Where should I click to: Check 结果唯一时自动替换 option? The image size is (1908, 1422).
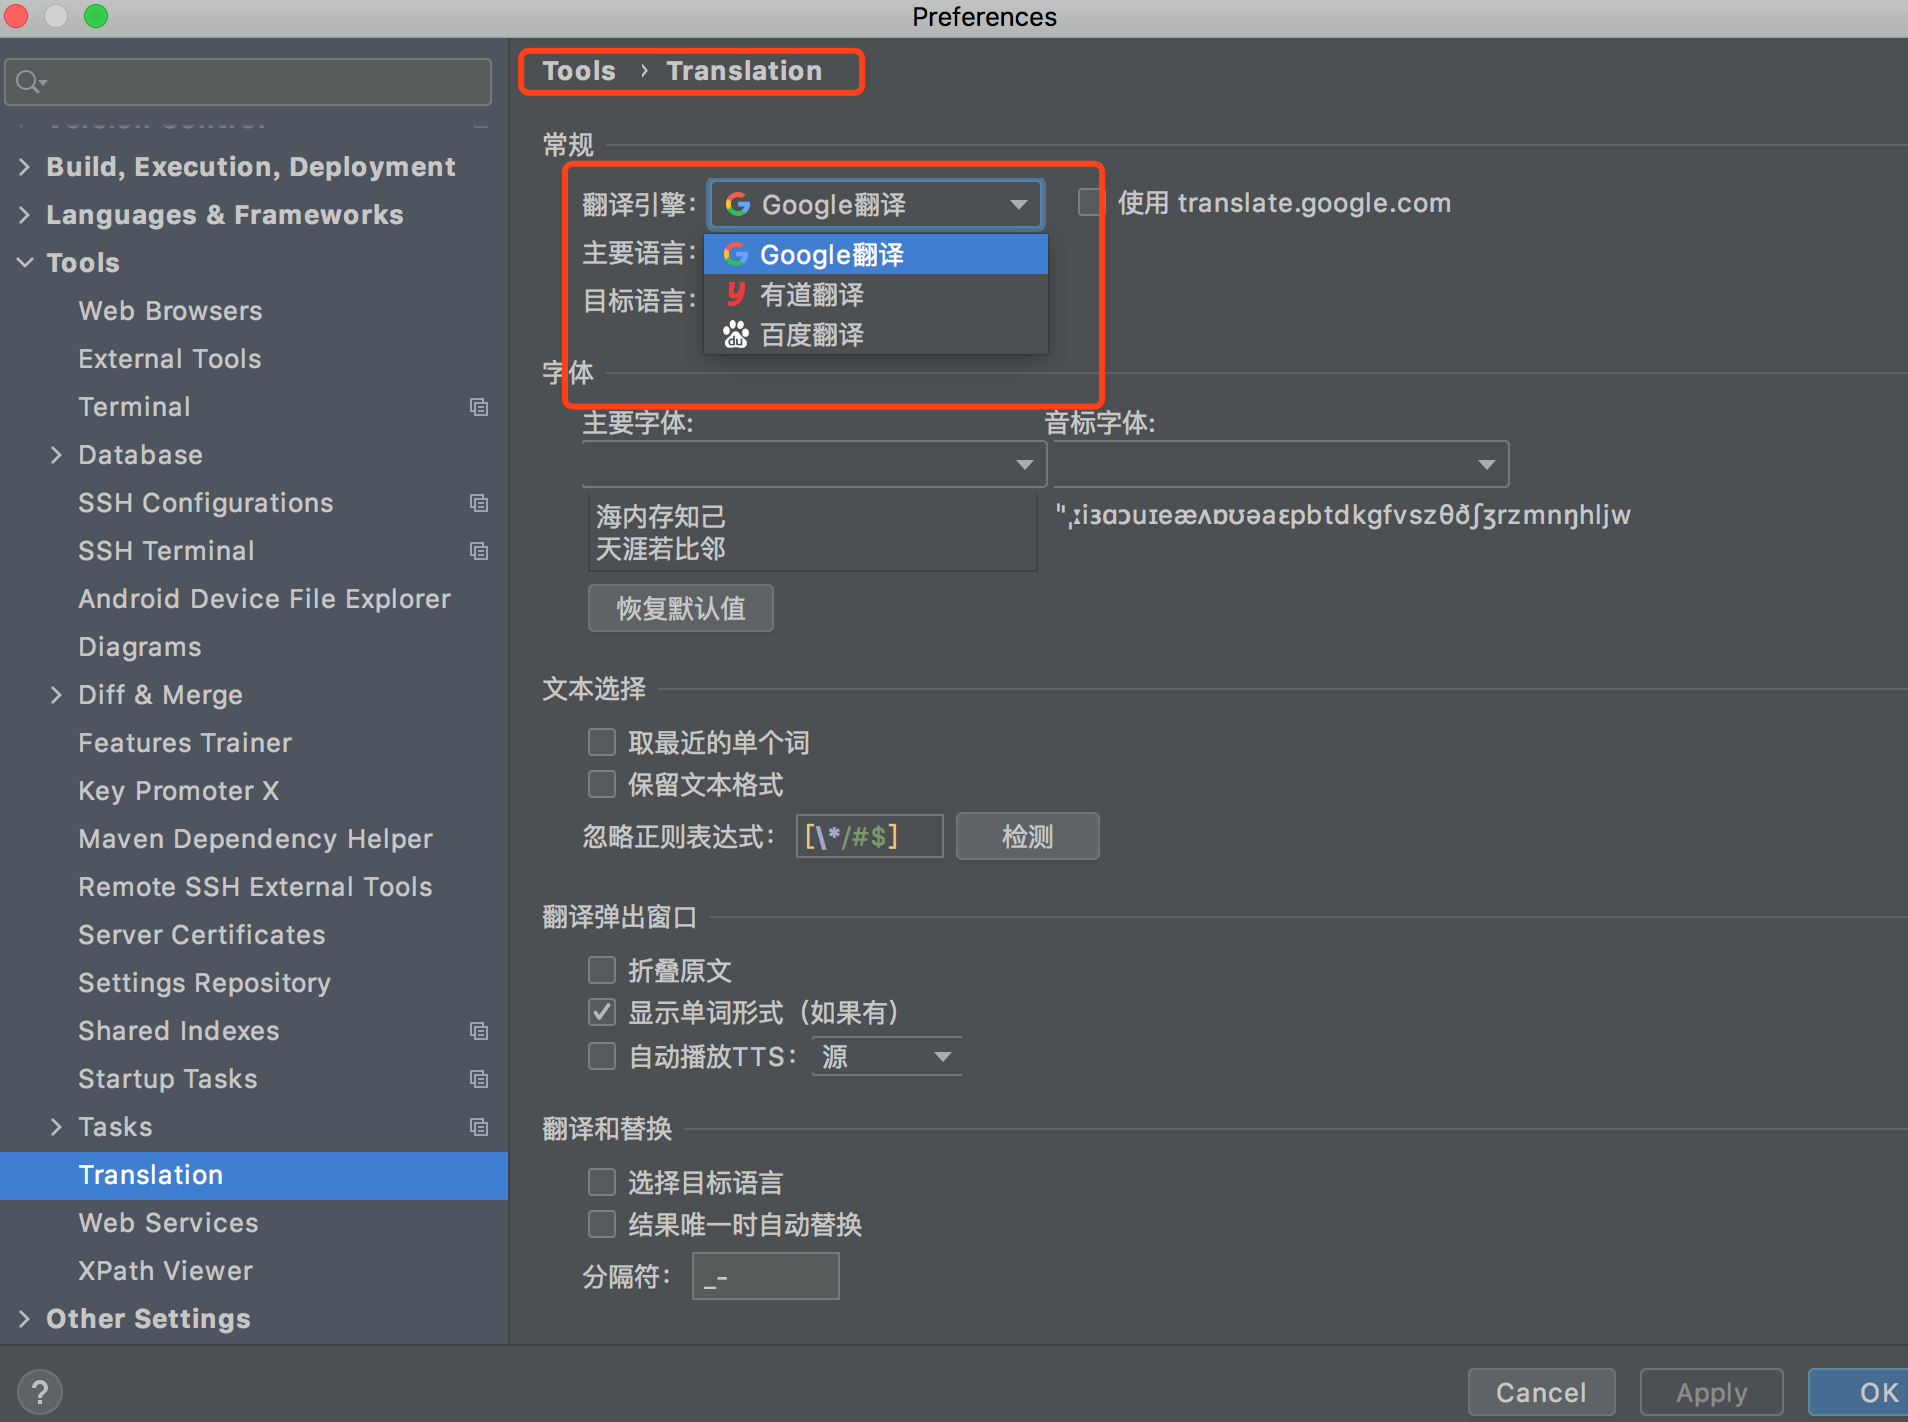(x=601, y=1224)
